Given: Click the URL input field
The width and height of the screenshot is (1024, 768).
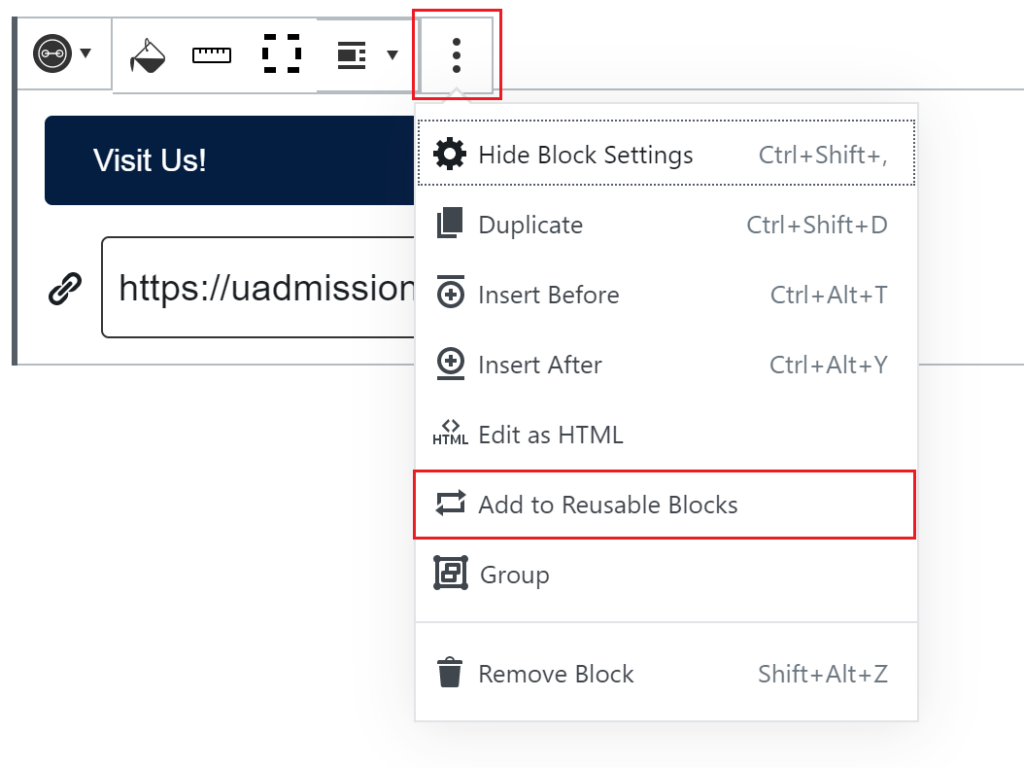Looking at the screenshot, I should 258,287.
